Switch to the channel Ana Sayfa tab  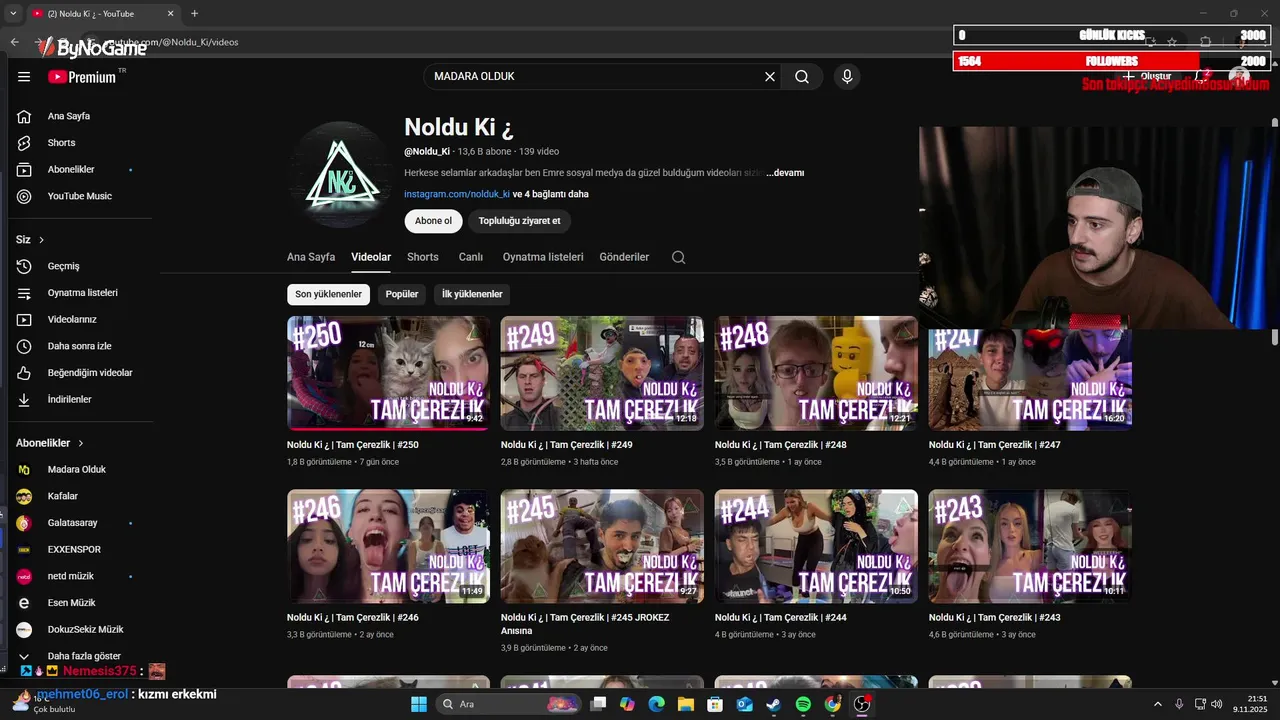311,257
